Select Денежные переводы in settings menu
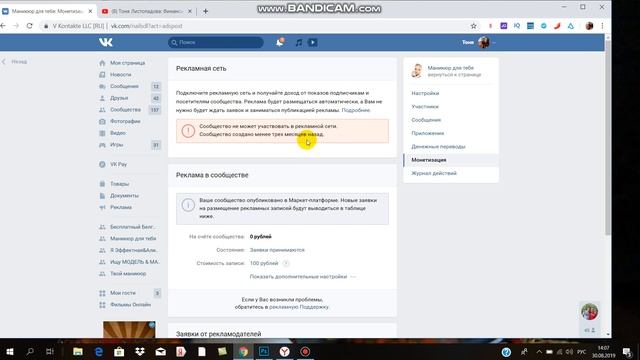The height and width of the screenshot is (360, 640). click(438, 147)
